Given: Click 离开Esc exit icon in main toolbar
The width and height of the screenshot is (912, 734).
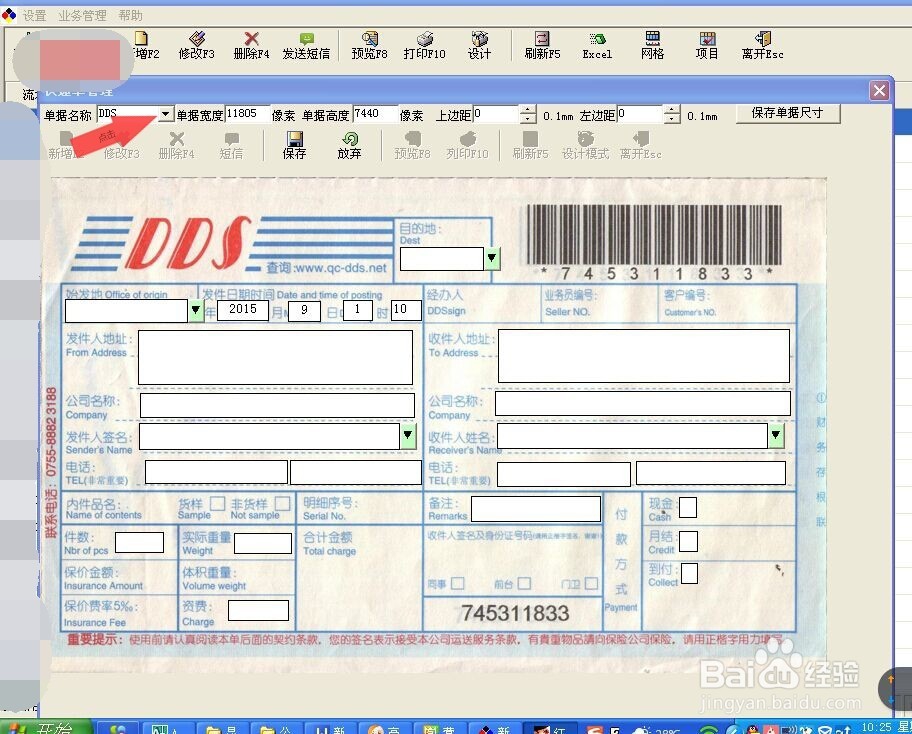Looking at the screenshot, I should point(763,45).
